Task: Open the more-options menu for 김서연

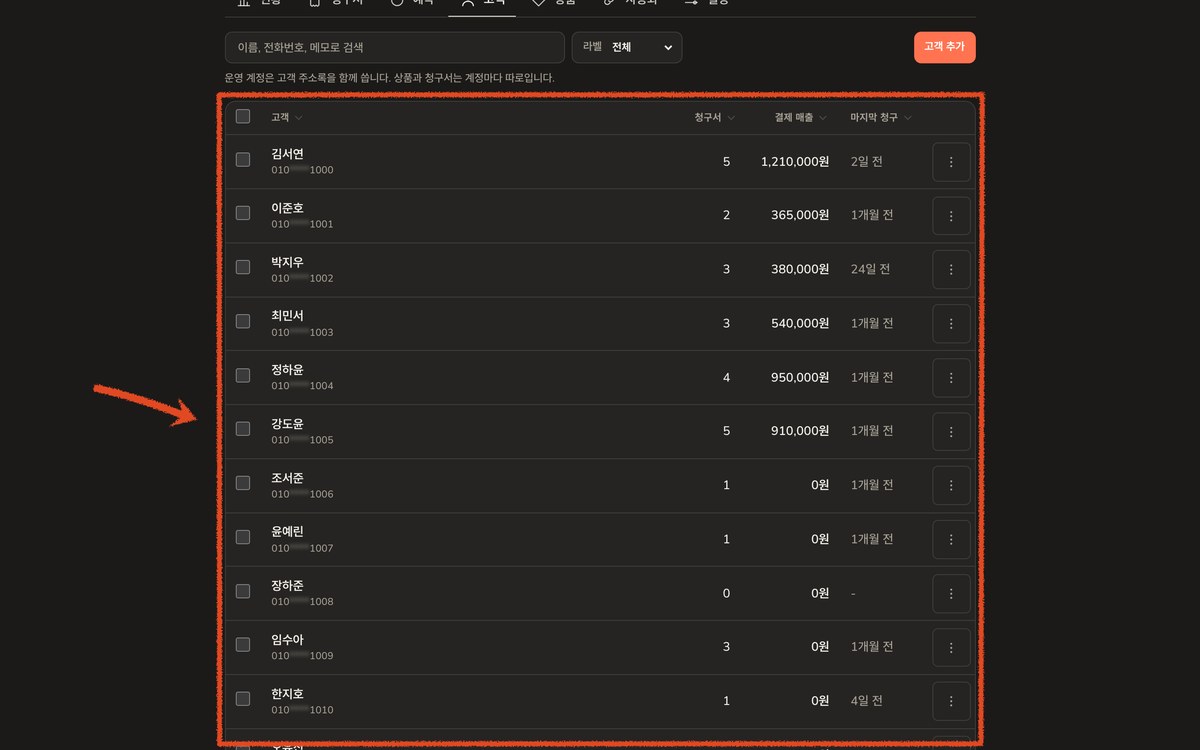Action: click(951, 161)
